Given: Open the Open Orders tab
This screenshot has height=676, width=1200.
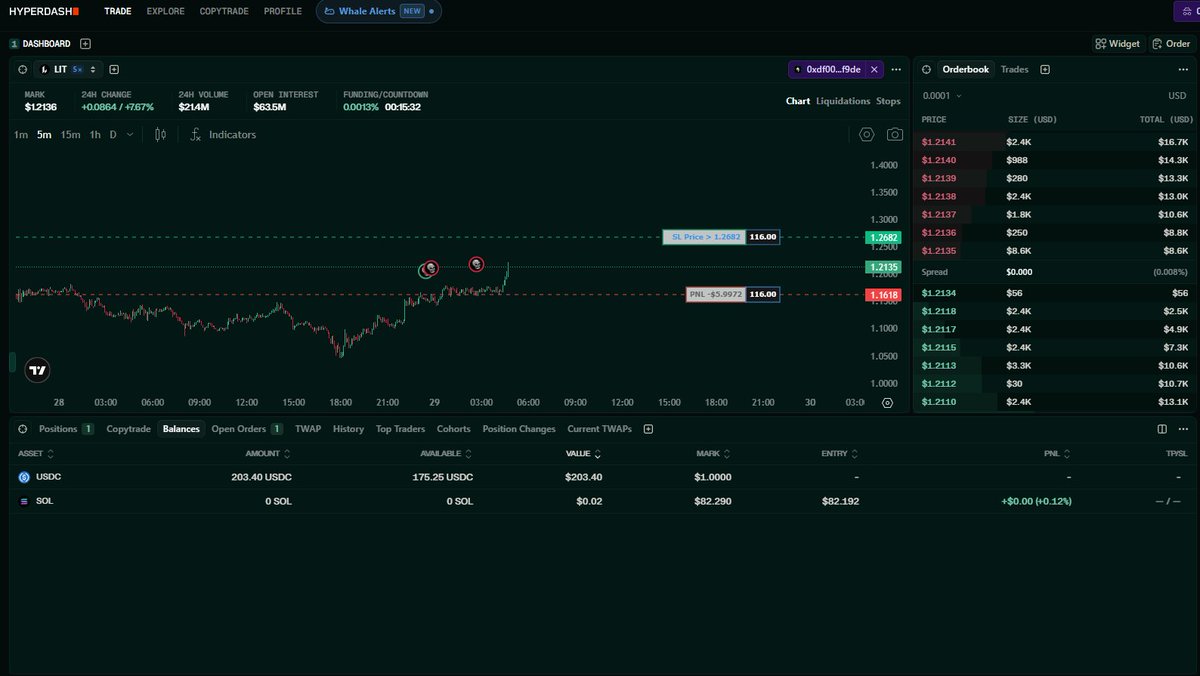Looking at the screenshot, I should pyautogui.click(x=247, y=429).
